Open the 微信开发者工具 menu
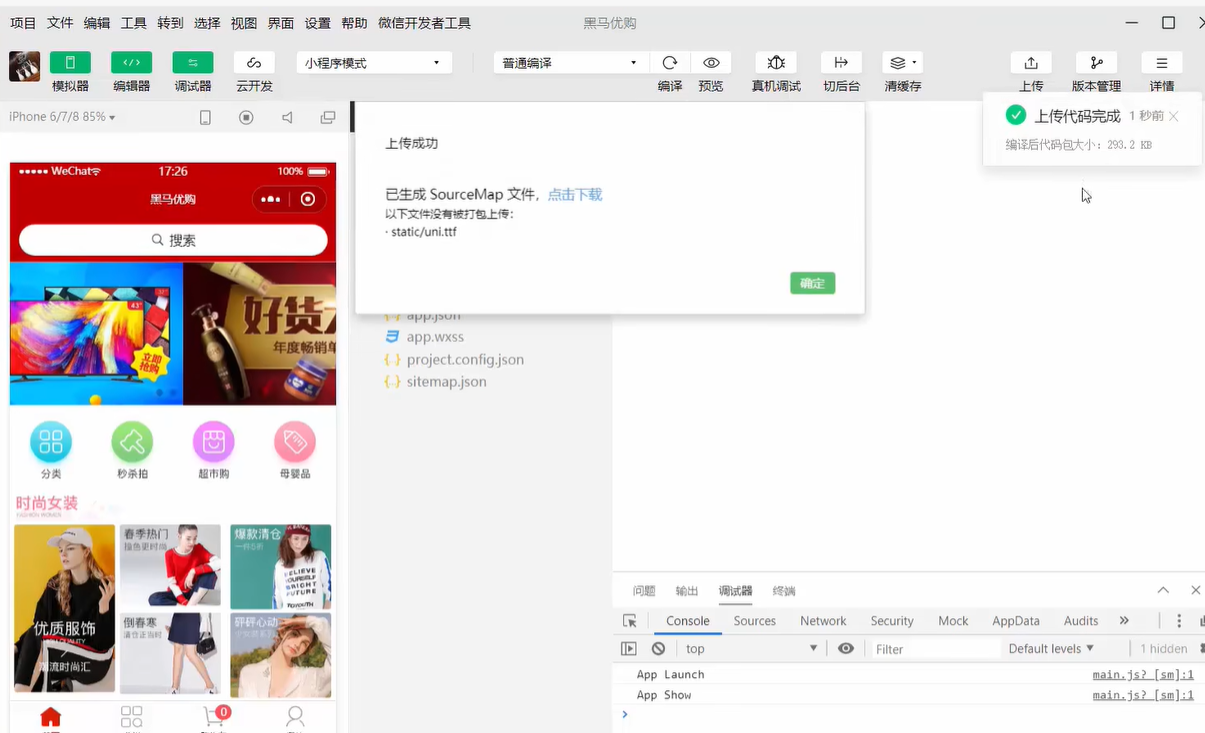 click(424, 23)
